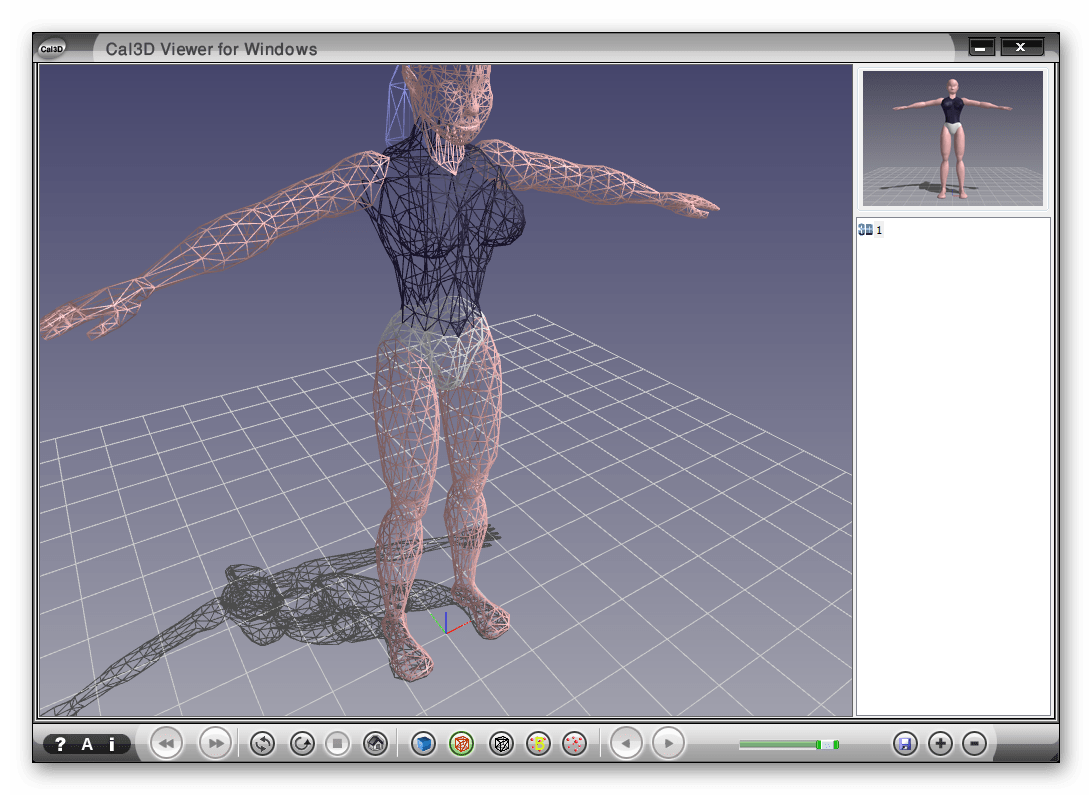Go to previous item with left arrow
The width and height of the screenshot is (1092, 795).
coord(627,744)
